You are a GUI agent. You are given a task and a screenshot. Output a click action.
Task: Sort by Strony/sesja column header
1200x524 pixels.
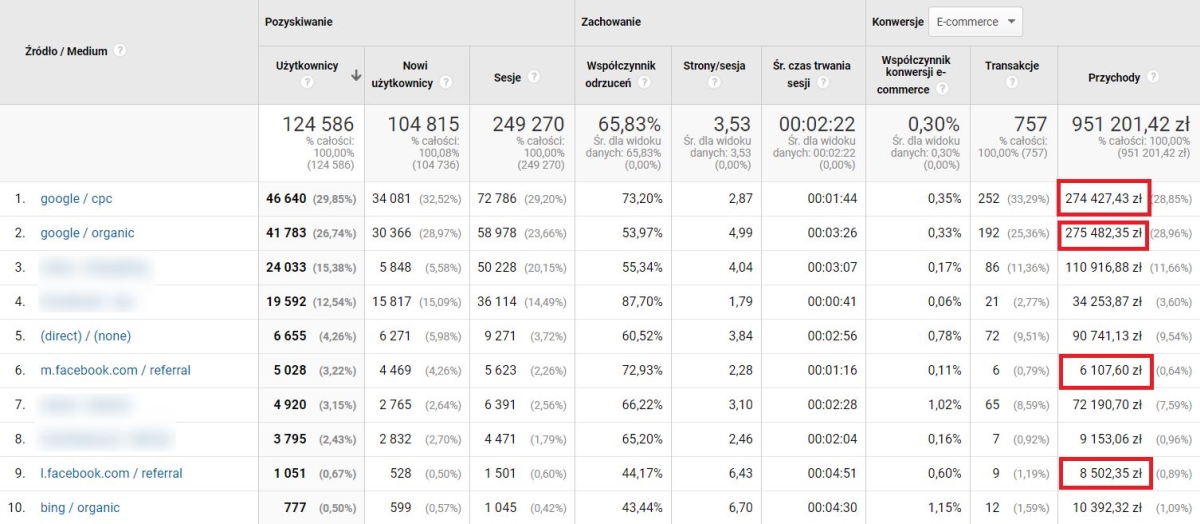pyautogui.click(x=715, y=66)
